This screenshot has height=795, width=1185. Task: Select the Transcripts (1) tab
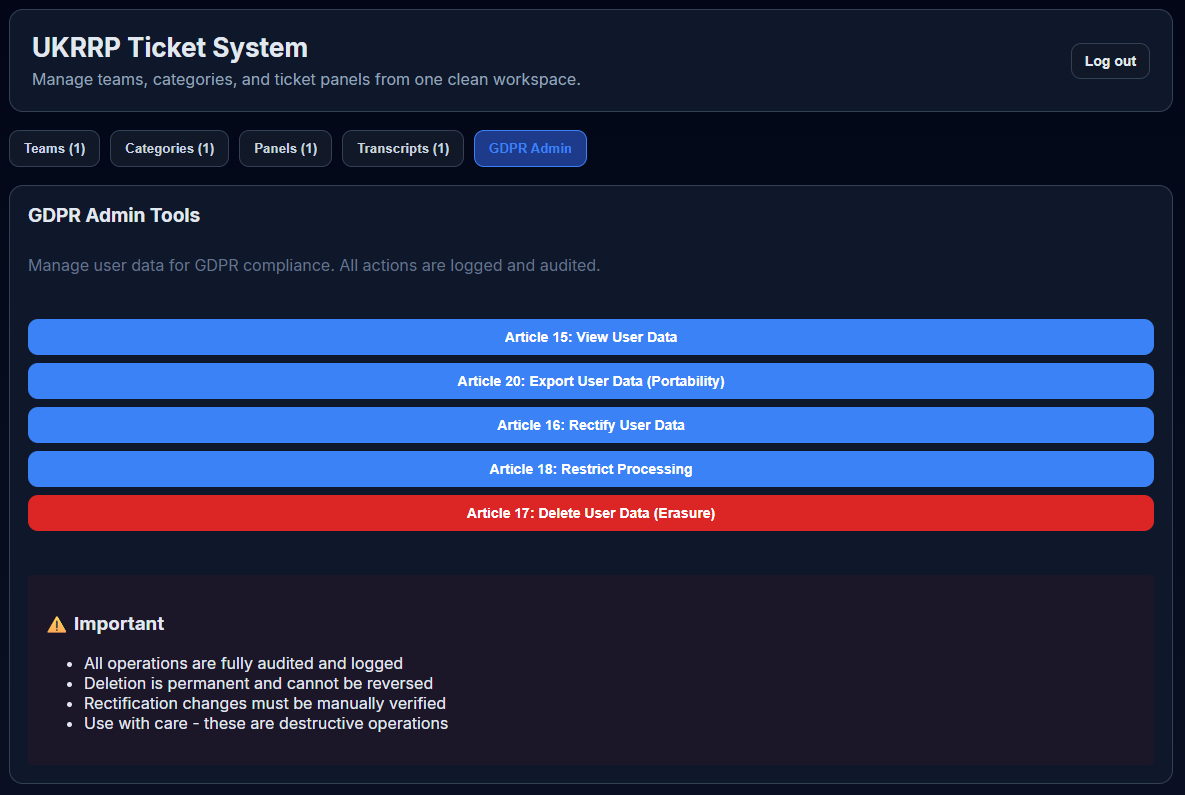(x=403, y=149)
